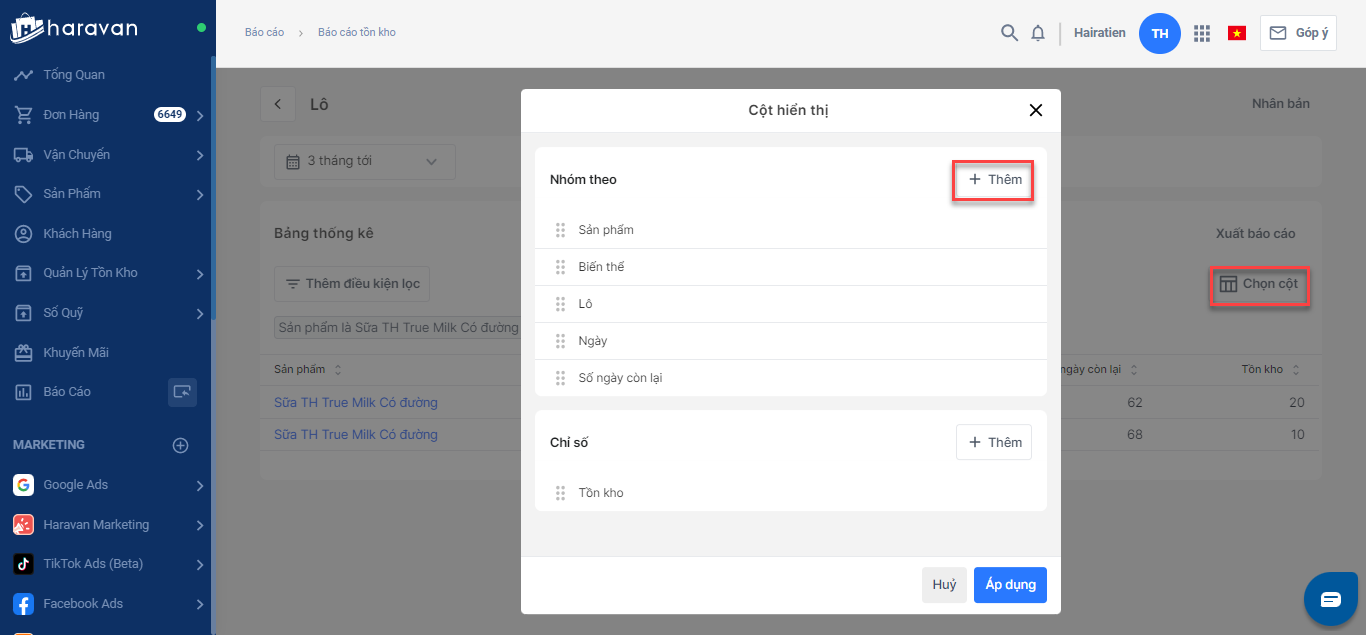Click the drag handle beside Sản phẩm

pos(560,230)
